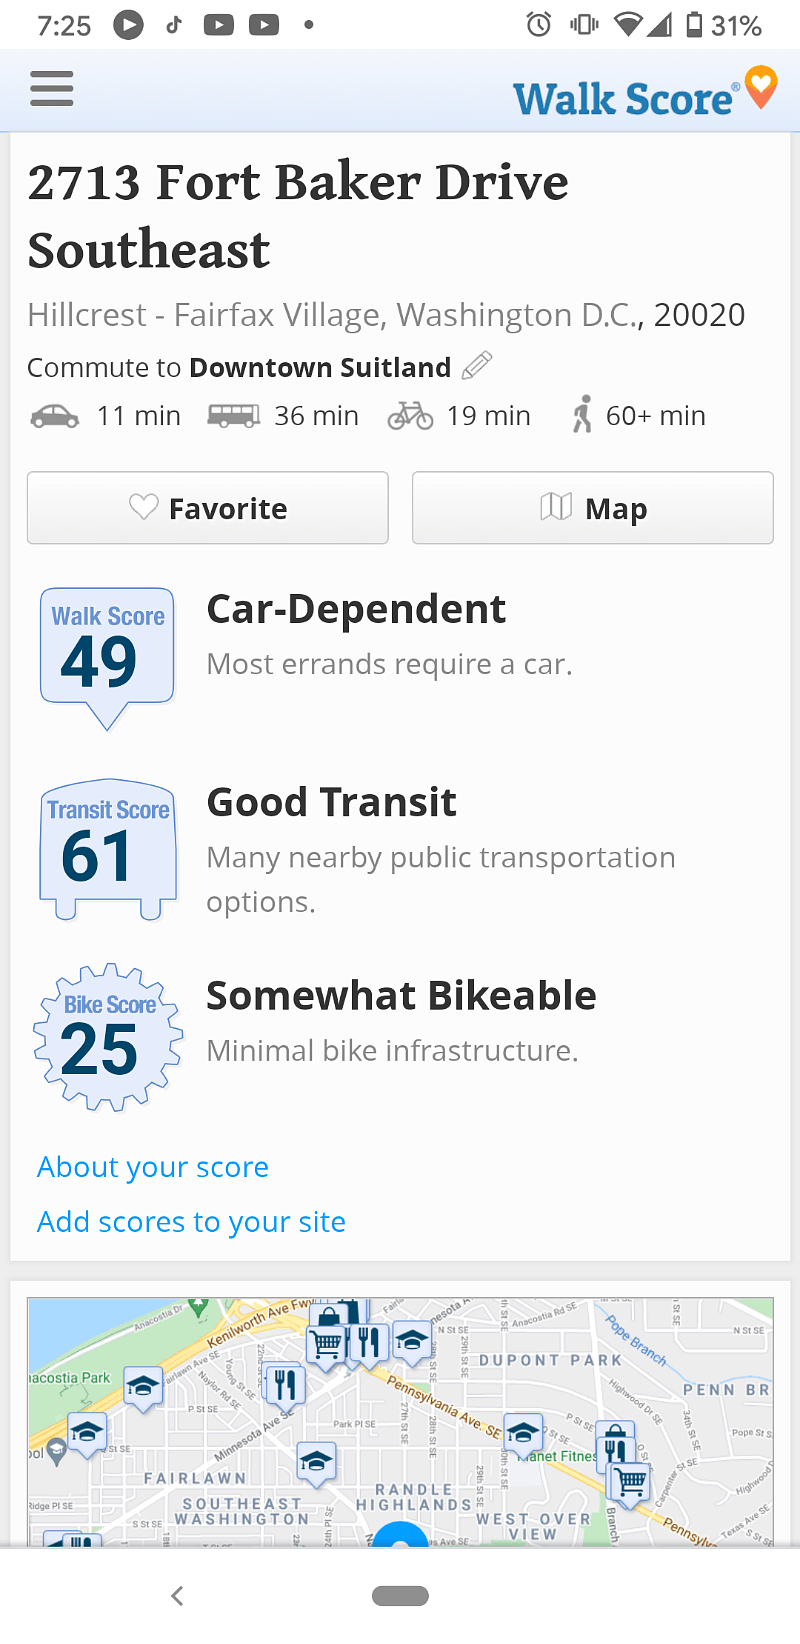This screenshot has height=1644, width=800.
Task: Open About your score link
Action: [153, 1167]
